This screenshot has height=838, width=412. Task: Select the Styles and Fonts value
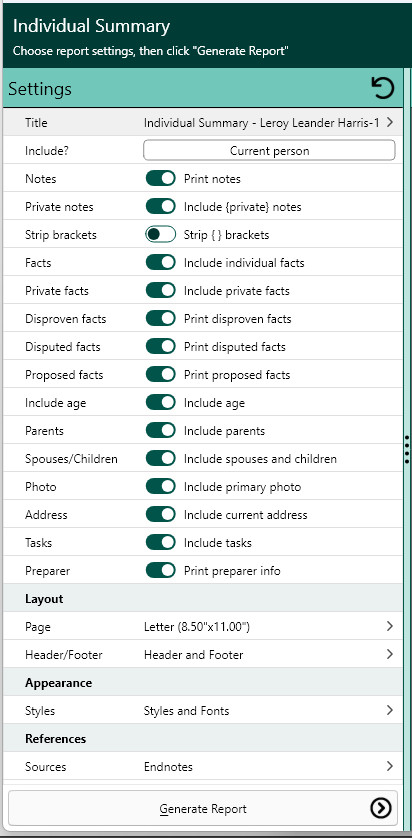186,710
